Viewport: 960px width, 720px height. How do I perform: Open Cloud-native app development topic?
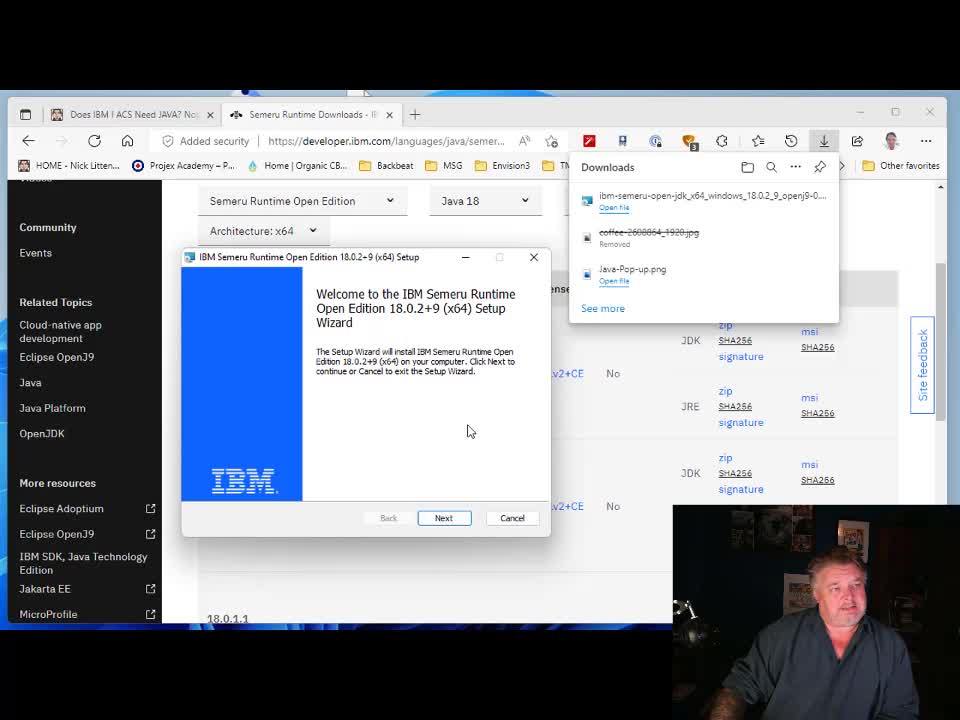point(61,331)
